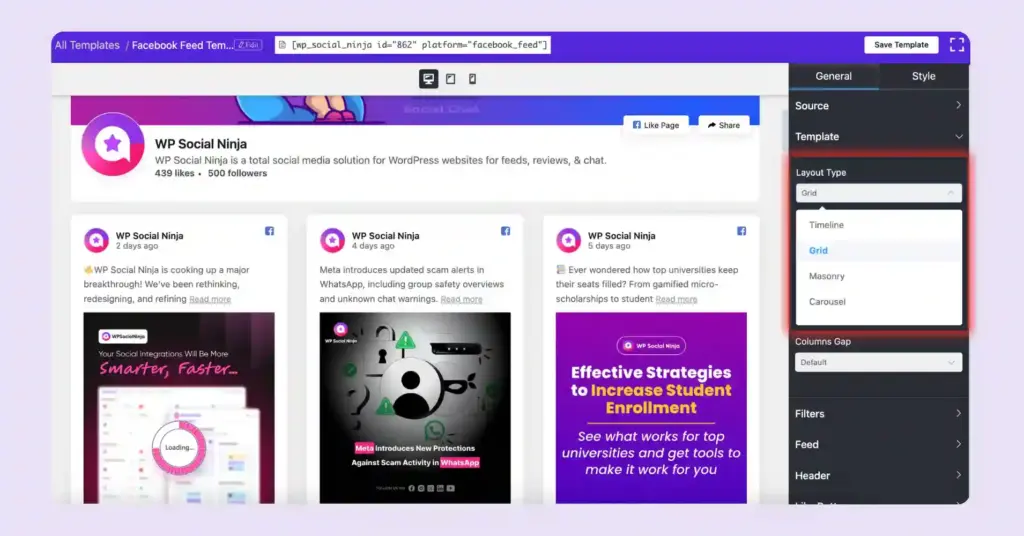Click avatar on 5 days ago post
Screen dimensions: 1024x536
[568, 240]
